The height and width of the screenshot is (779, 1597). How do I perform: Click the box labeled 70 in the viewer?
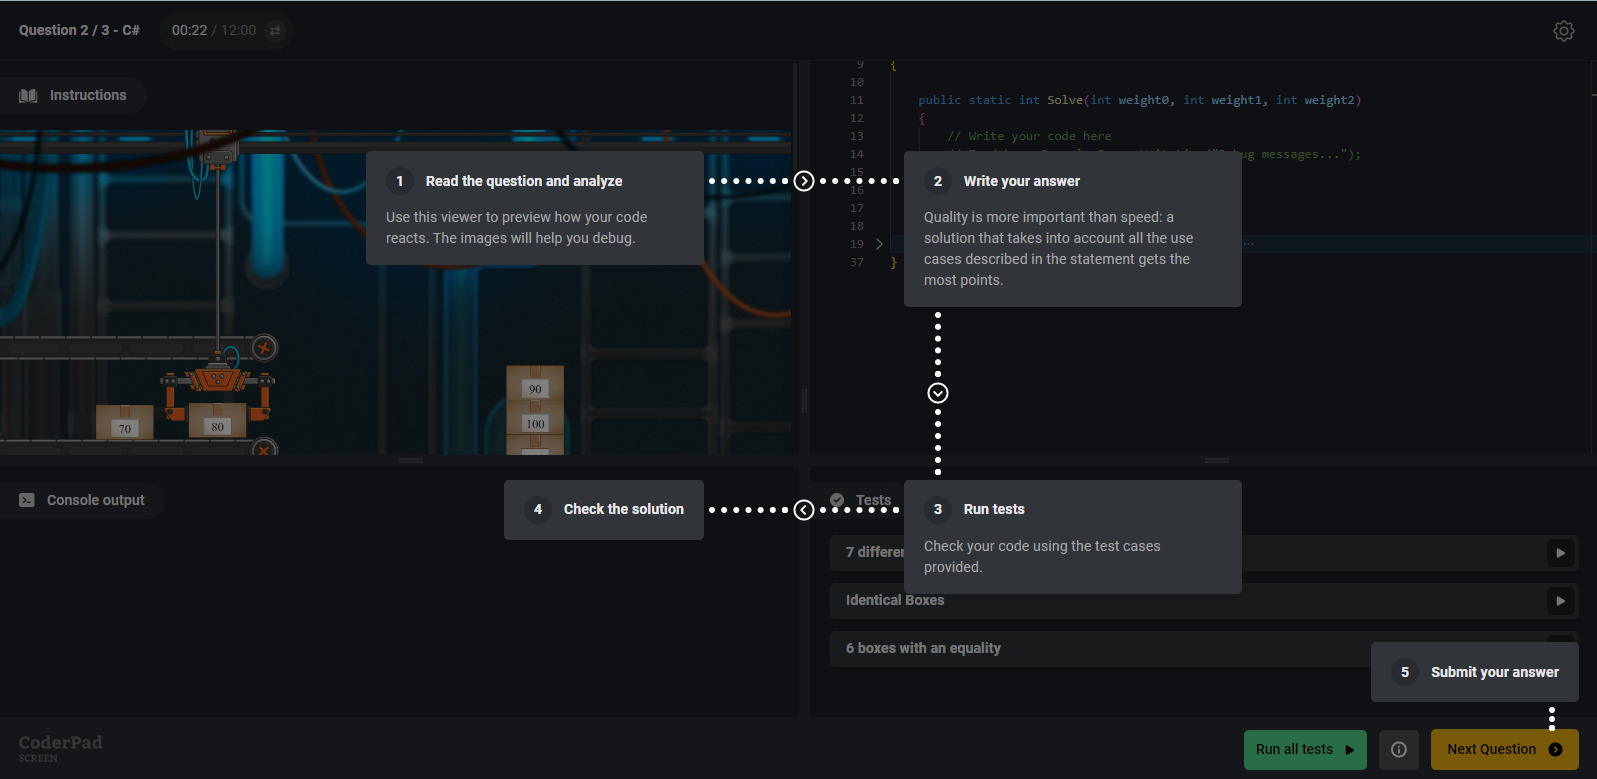[124, 423]
